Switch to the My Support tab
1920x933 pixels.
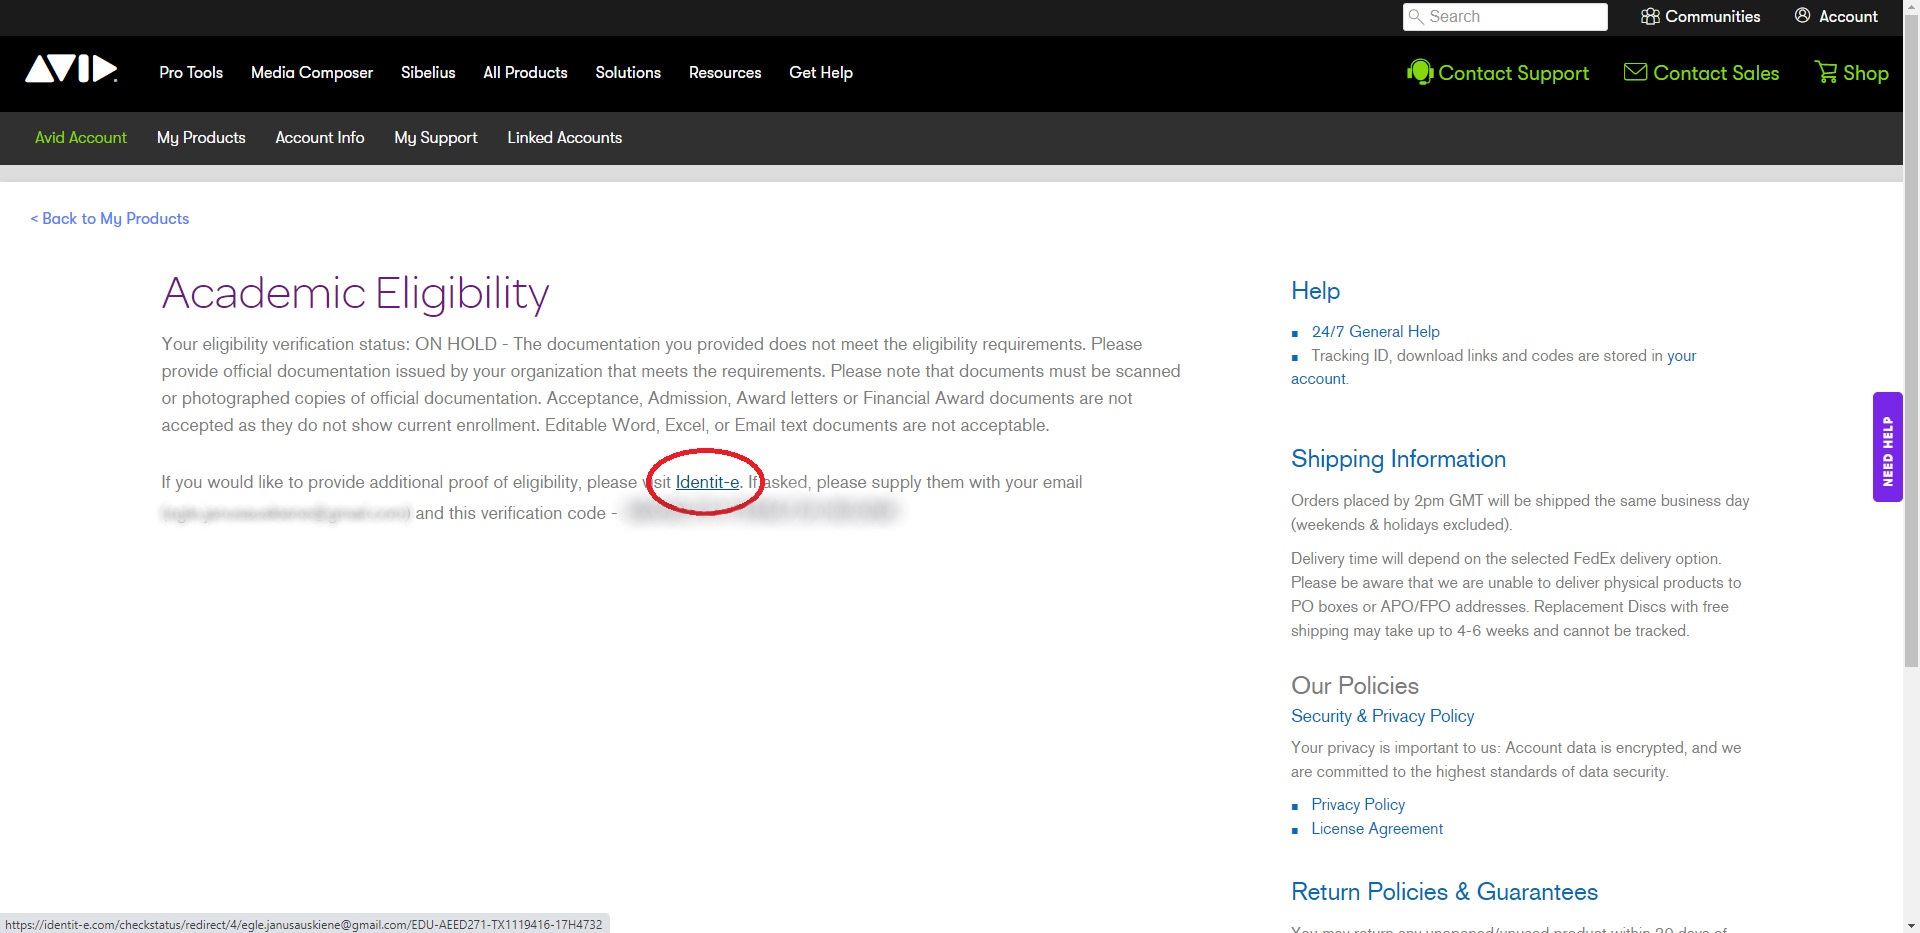tap(436, 137)
